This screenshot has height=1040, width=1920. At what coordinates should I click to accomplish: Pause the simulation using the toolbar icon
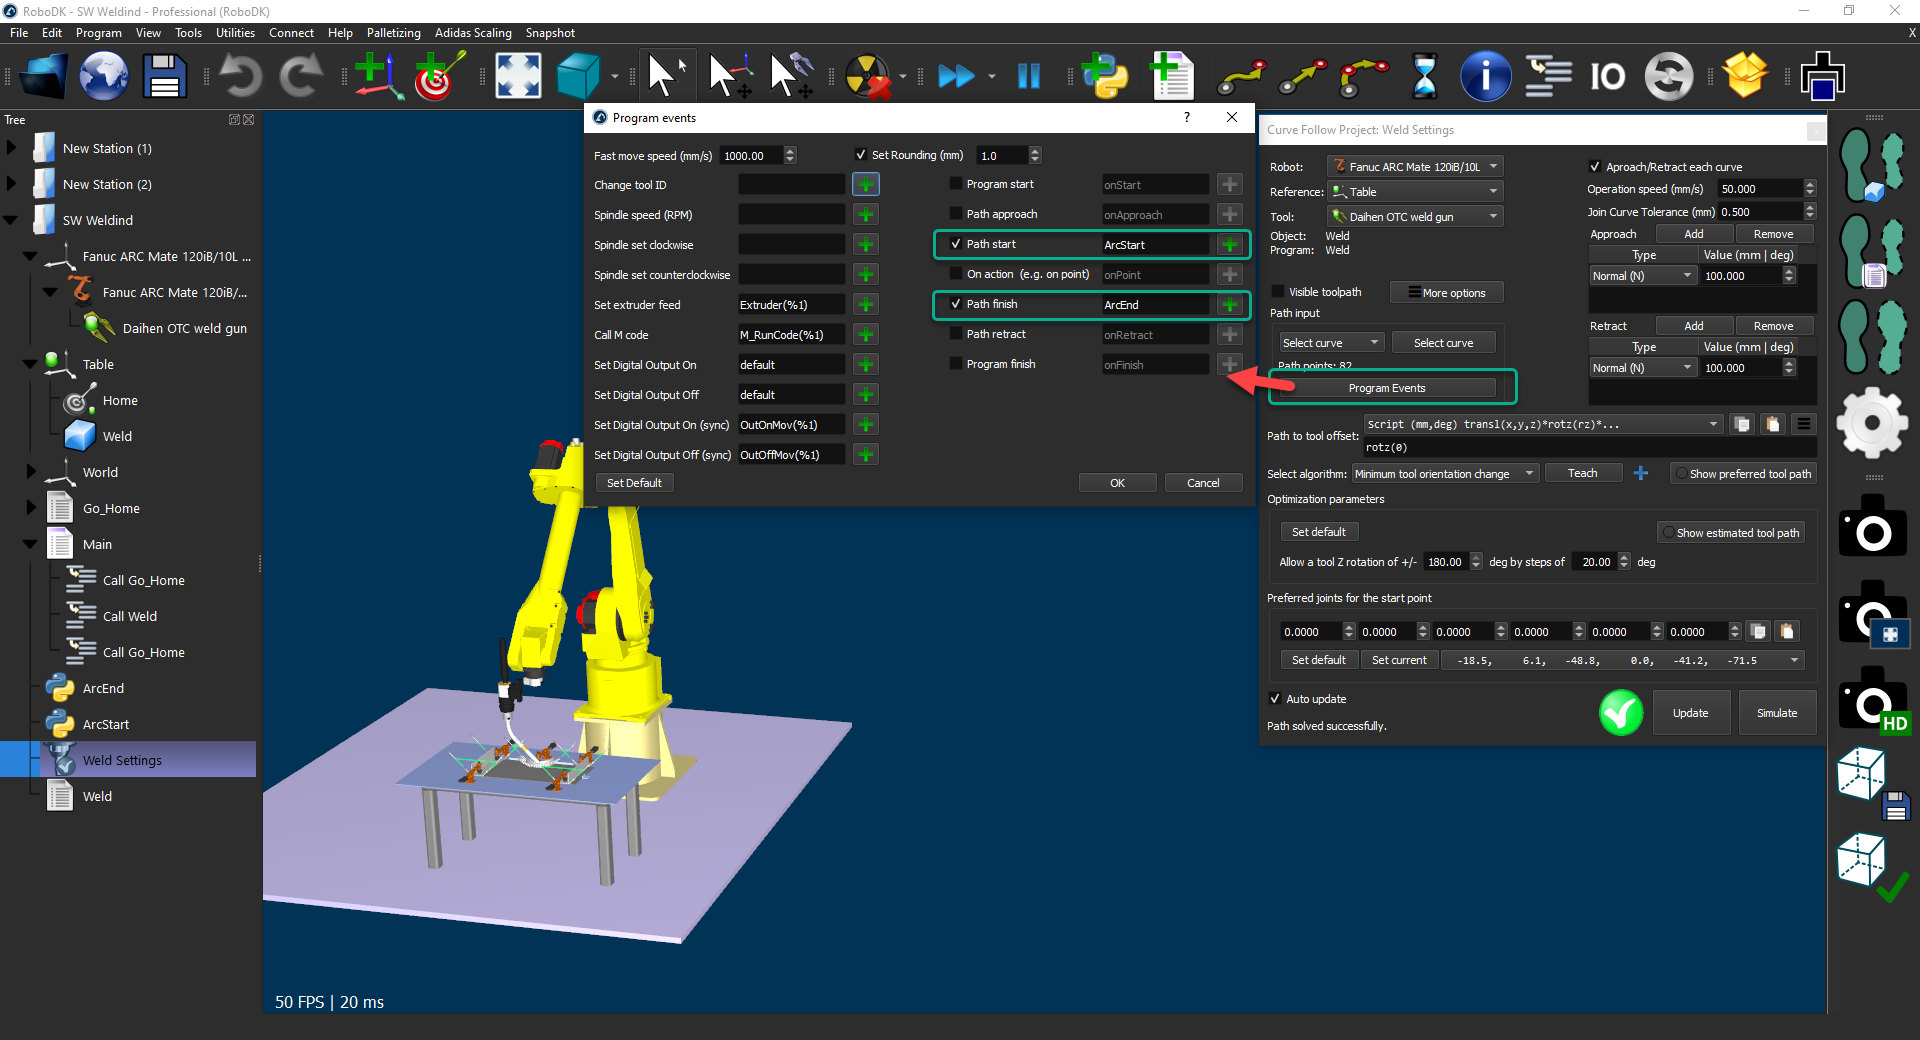(x=1028, y=76)
